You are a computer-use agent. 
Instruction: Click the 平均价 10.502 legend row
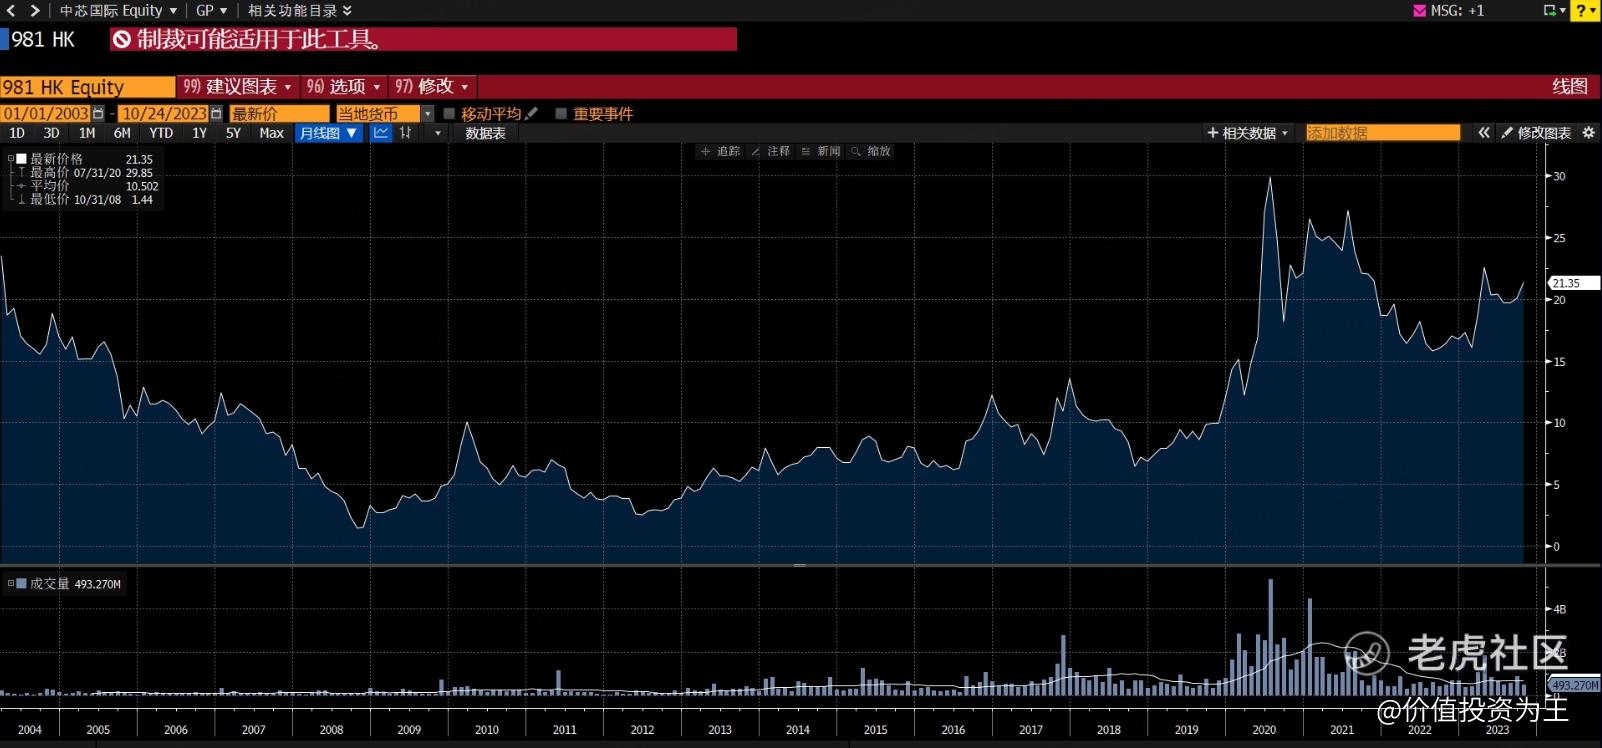[88, 186]
